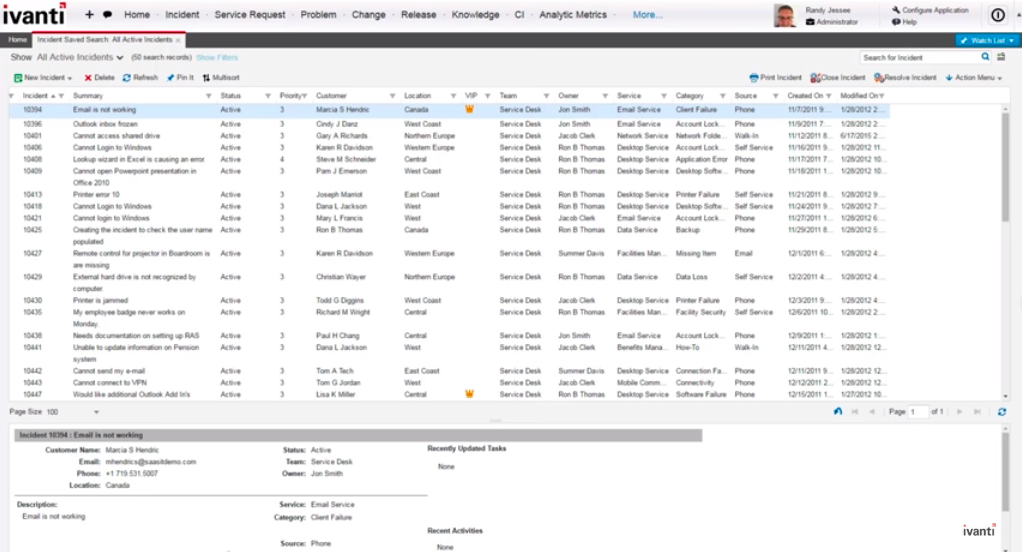Viewport: 1022px width, 552px height.
Task: Open Multisort for the incident grid
Action: click(x=206, y=77)
